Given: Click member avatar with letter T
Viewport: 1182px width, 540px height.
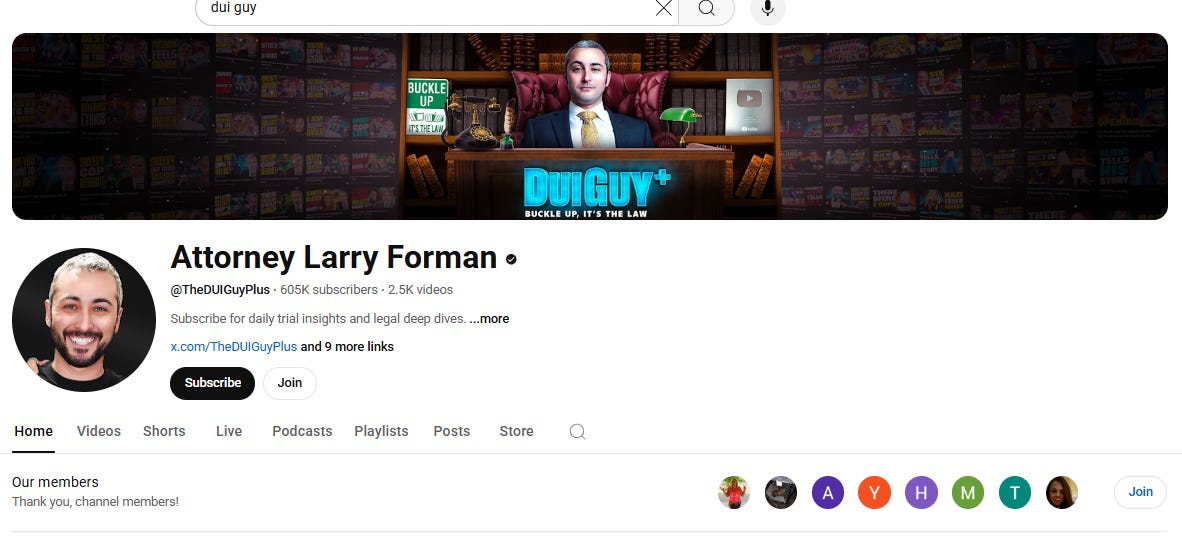Looking at the screenshot, I should (x=1015, y=493).
